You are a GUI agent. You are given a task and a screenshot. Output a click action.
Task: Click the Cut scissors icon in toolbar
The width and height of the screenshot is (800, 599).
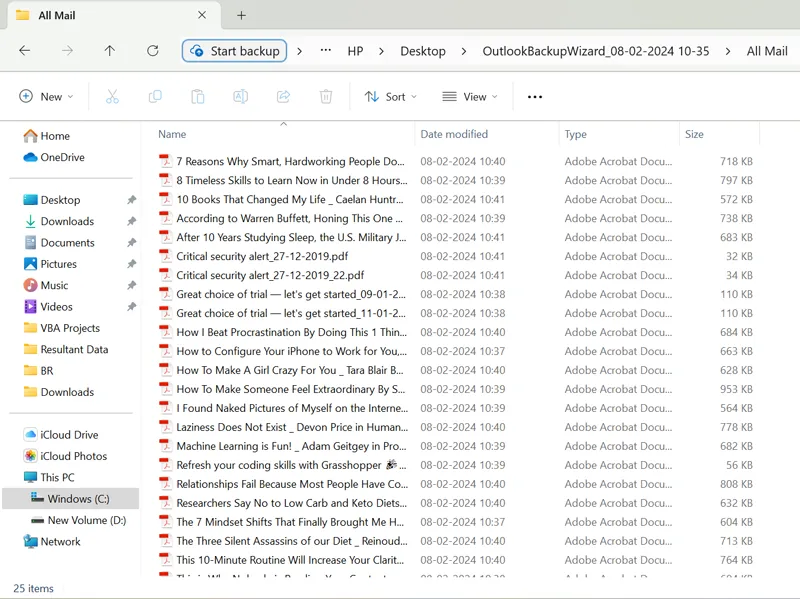(112, 97)
